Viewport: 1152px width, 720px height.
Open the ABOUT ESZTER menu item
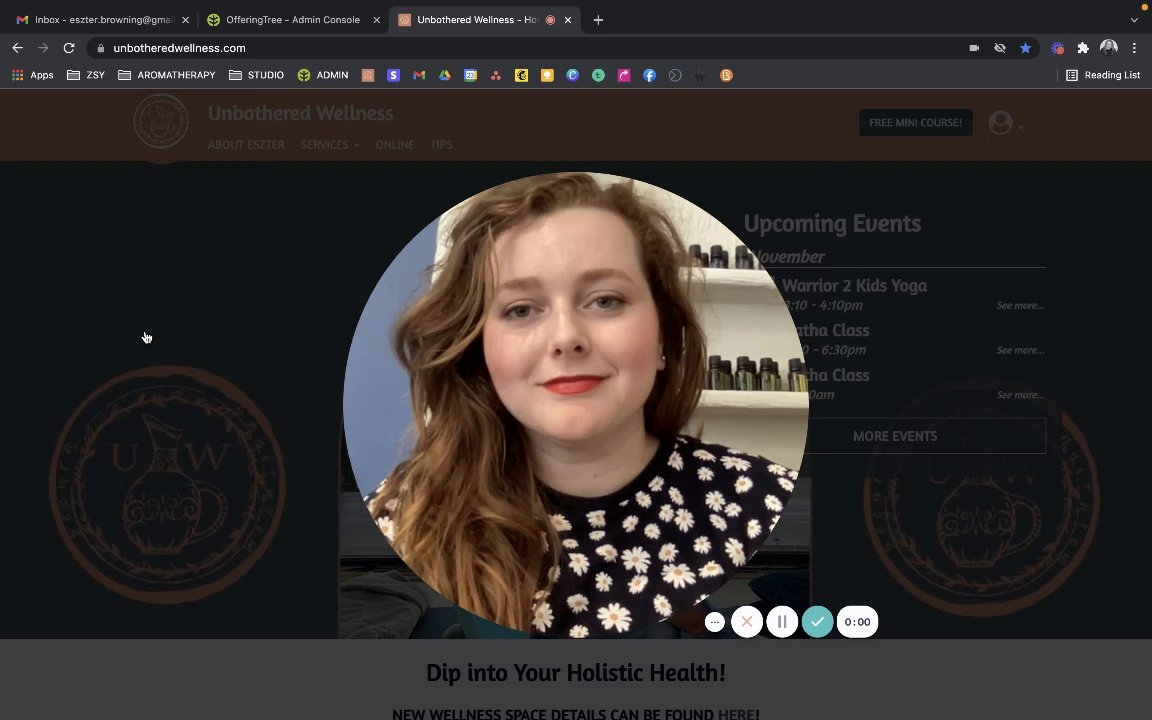coord(246,145)
